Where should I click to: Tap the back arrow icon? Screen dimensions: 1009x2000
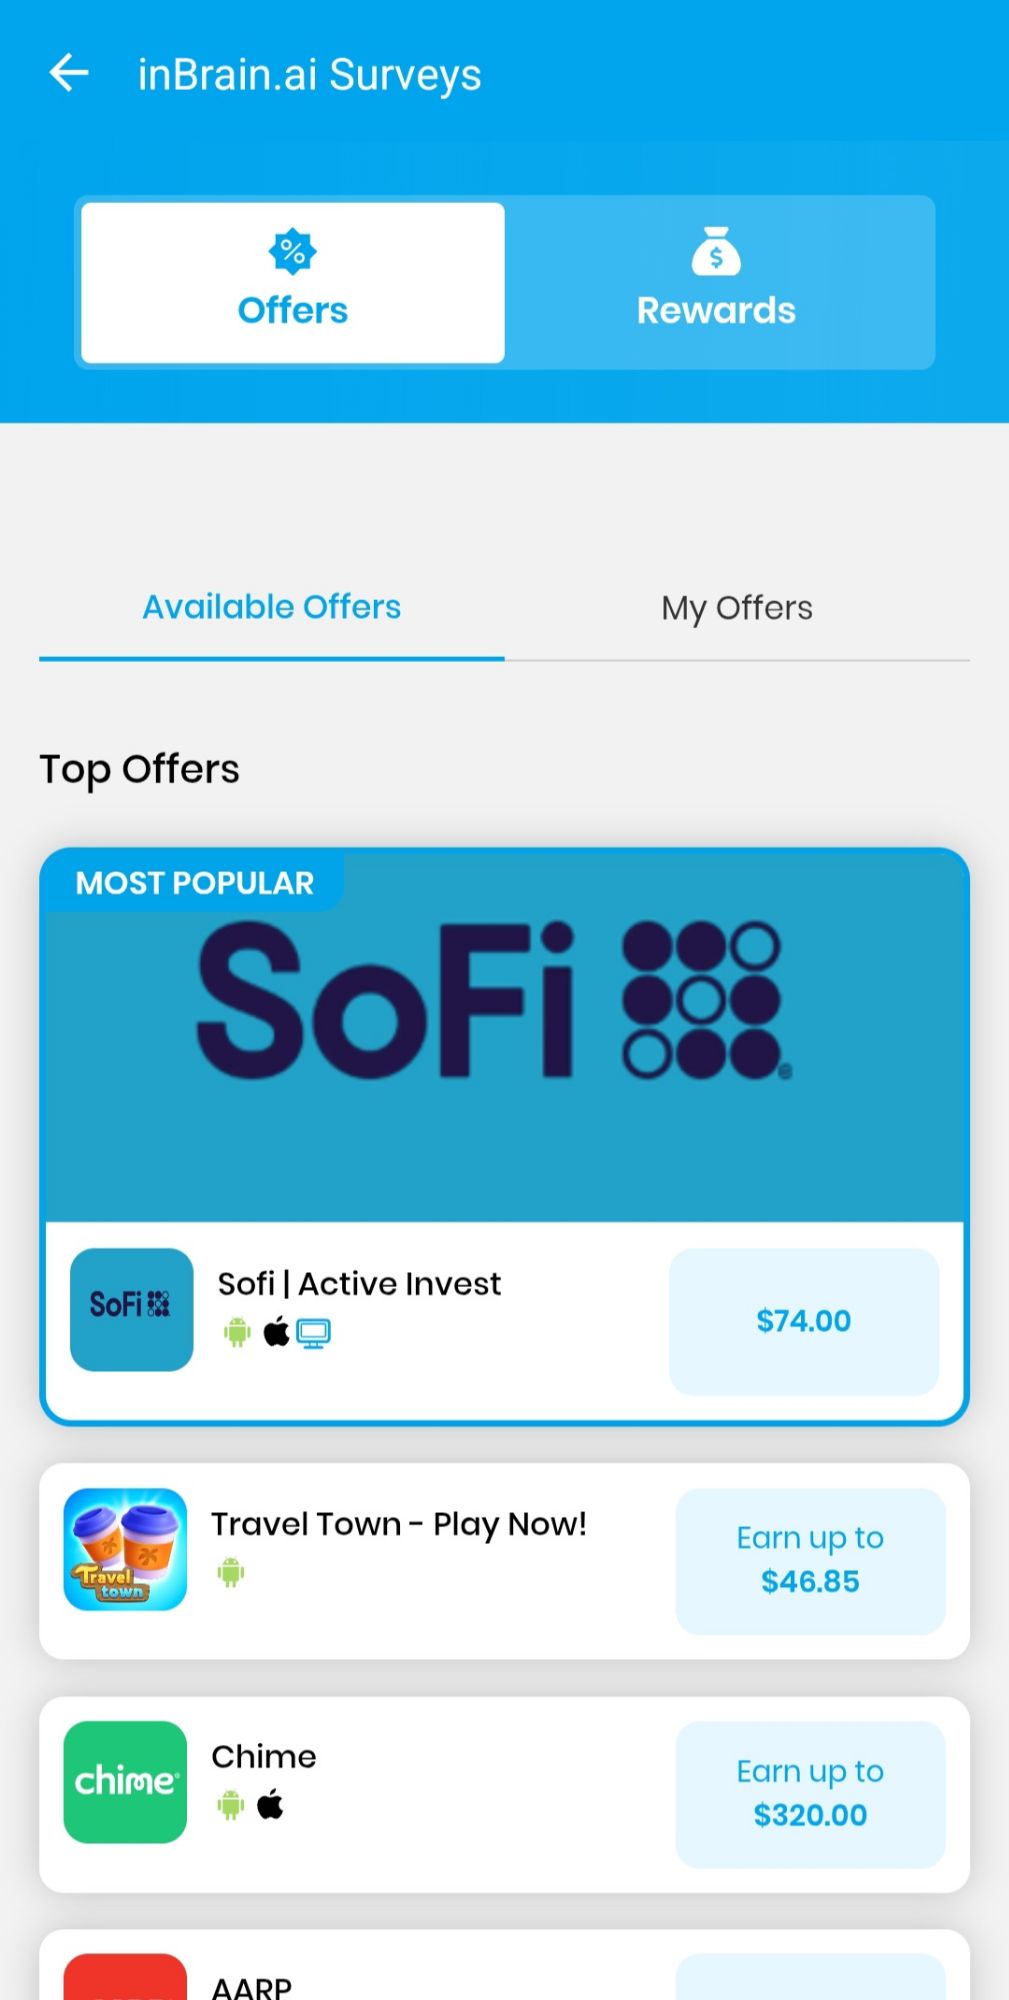coord(69,73)
